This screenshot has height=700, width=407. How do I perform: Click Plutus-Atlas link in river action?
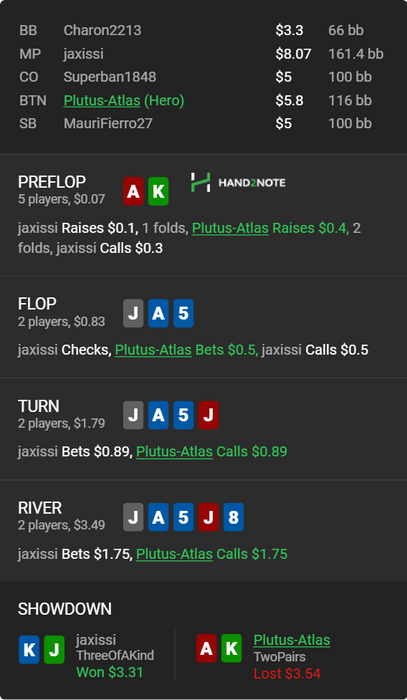[x=174, y=554]
